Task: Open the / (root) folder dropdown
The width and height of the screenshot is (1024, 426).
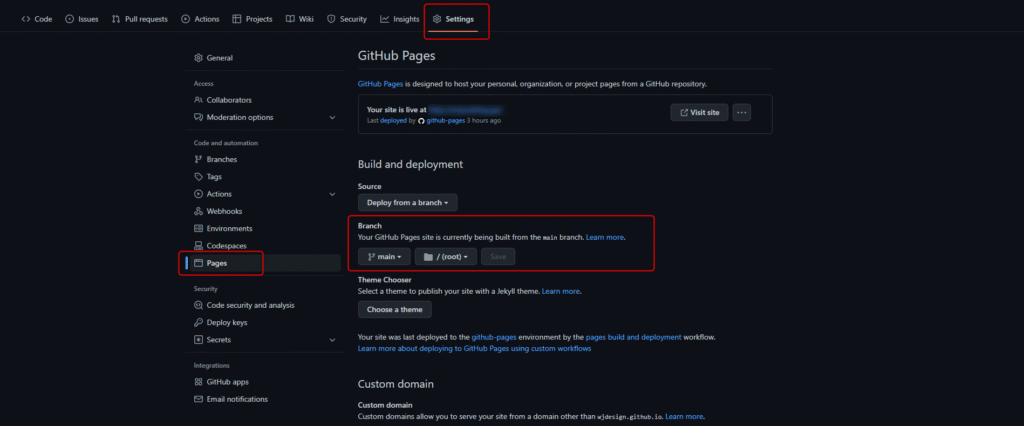Action: coord(446,257)
